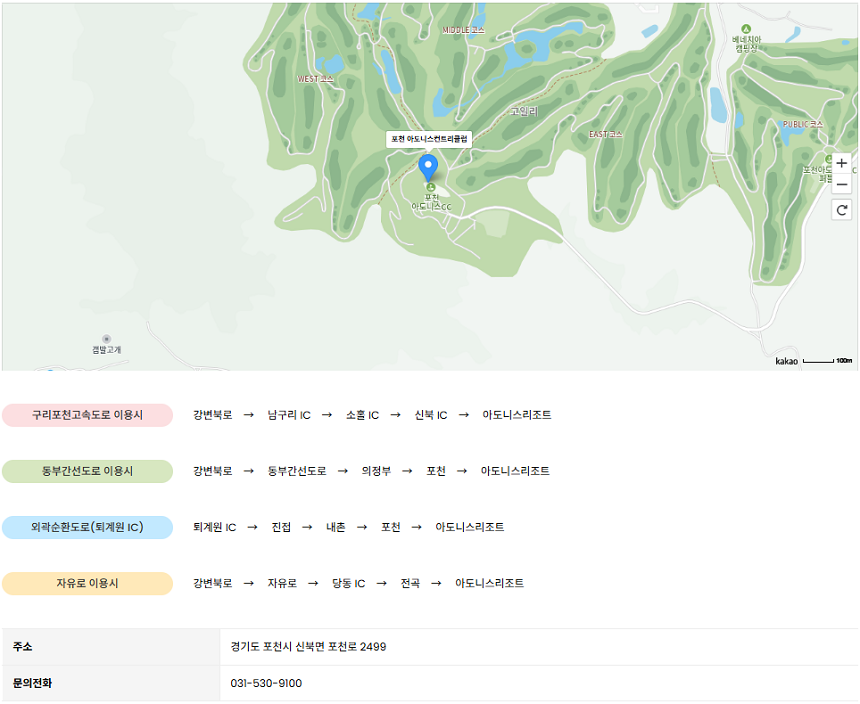Viewport: 860px width, 704px height.
Task: Click the WEST 코스 label on map
Action: pyautogui.click(x=315, y=78)
